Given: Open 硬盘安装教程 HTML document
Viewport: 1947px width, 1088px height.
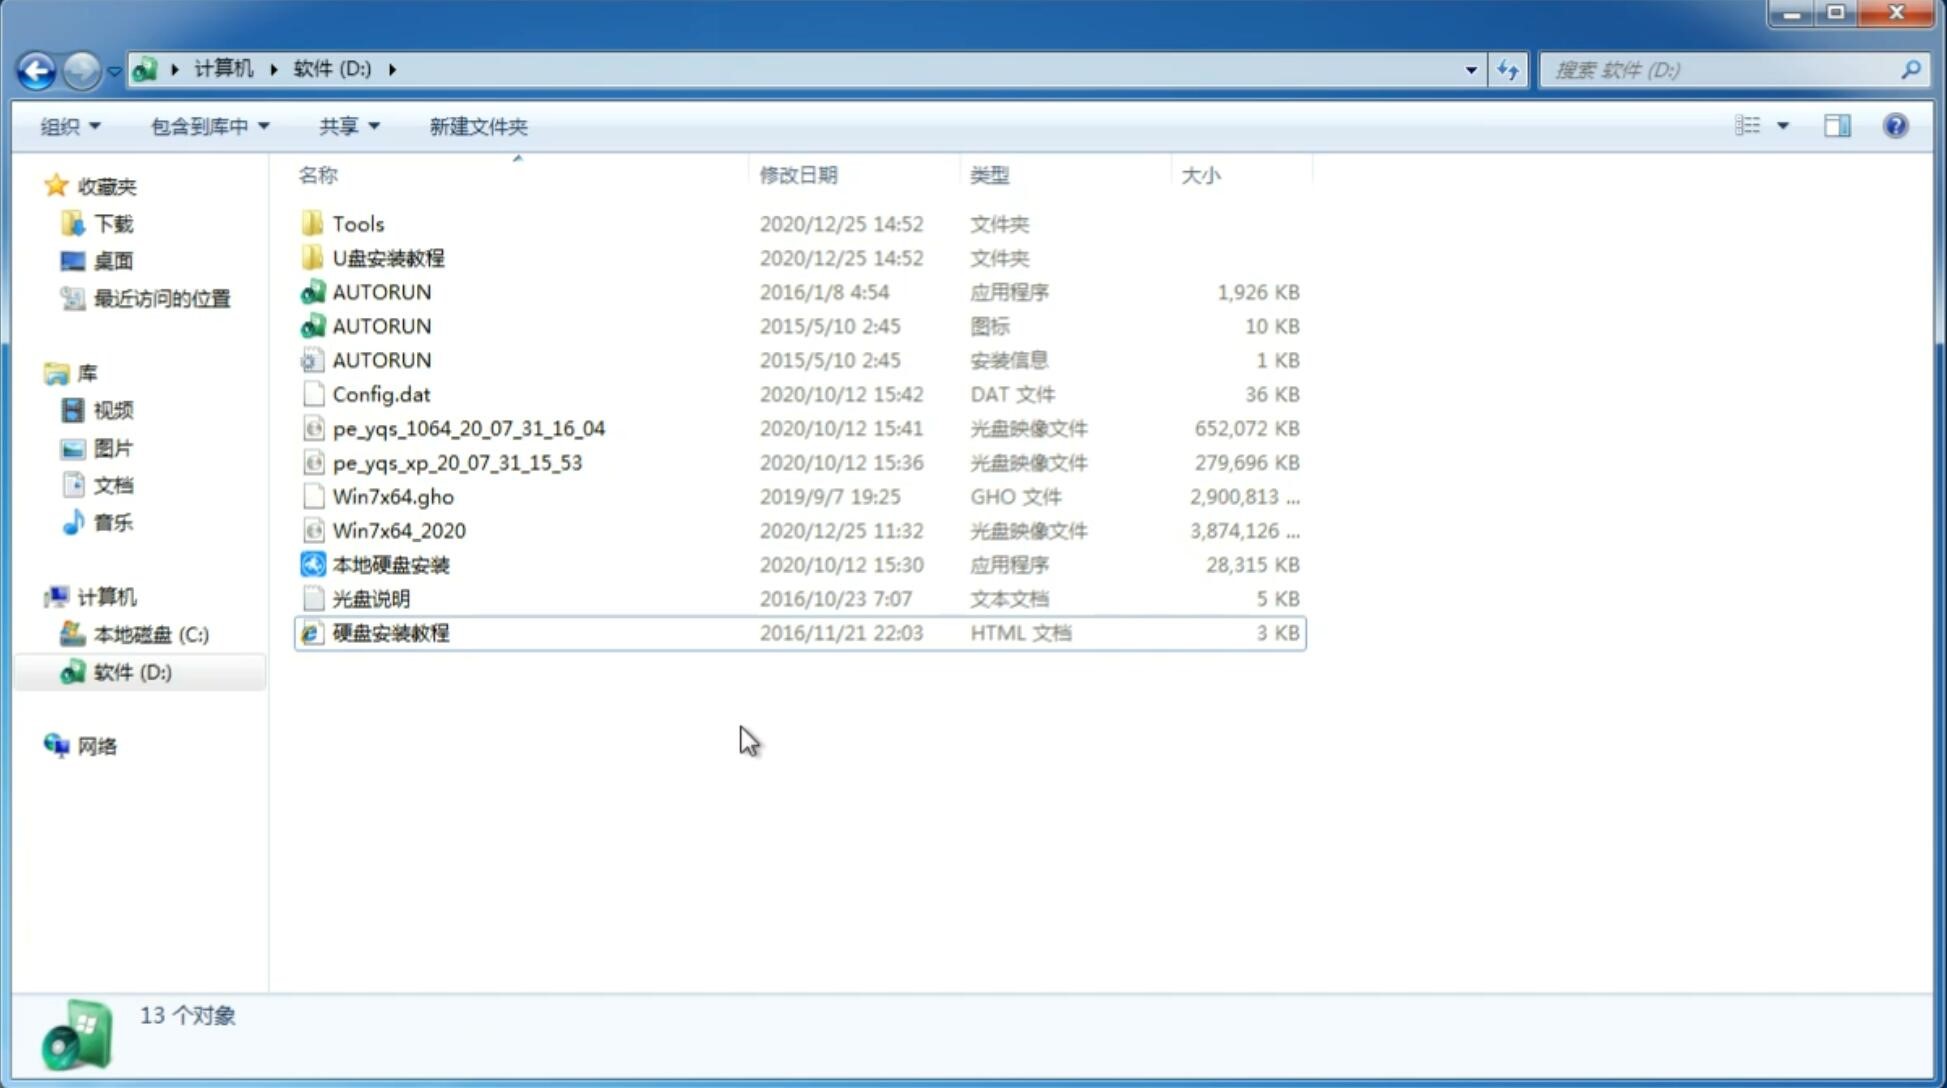Looking at the screenshot, I should coord(390,632).
